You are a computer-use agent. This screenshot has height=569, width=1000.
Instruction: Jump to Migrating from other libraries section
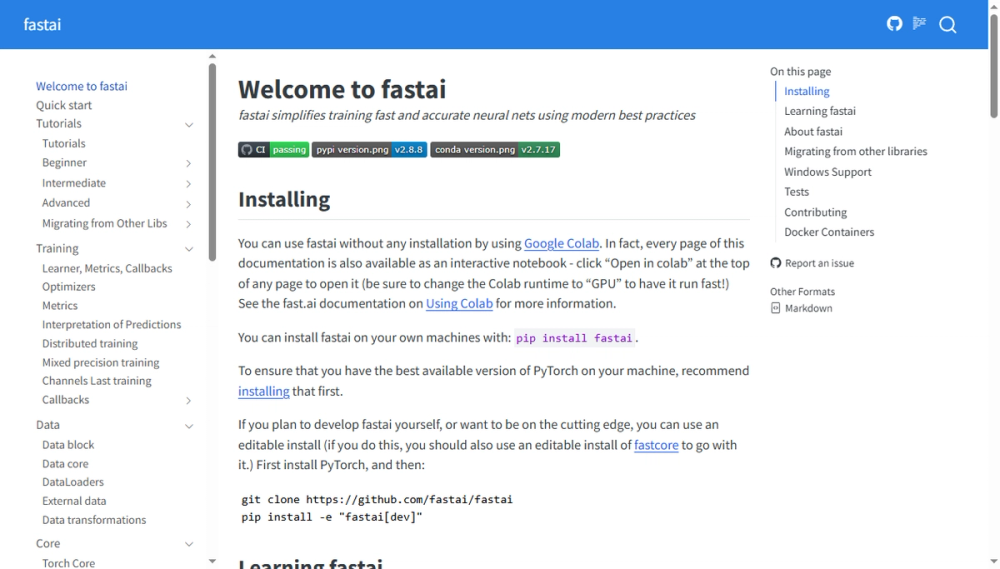pyautogui.click(x=856, y=151)
